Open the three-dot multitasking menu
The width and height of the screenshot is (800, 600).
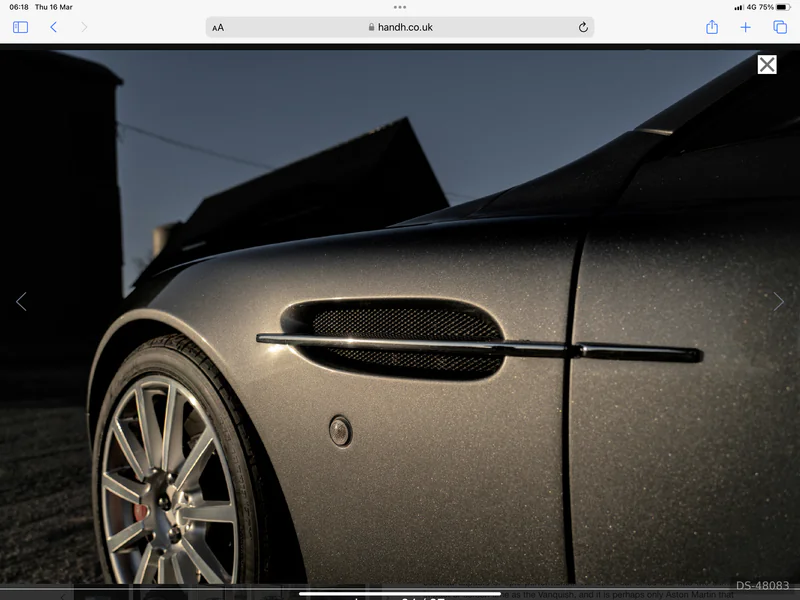coord(400,7)
